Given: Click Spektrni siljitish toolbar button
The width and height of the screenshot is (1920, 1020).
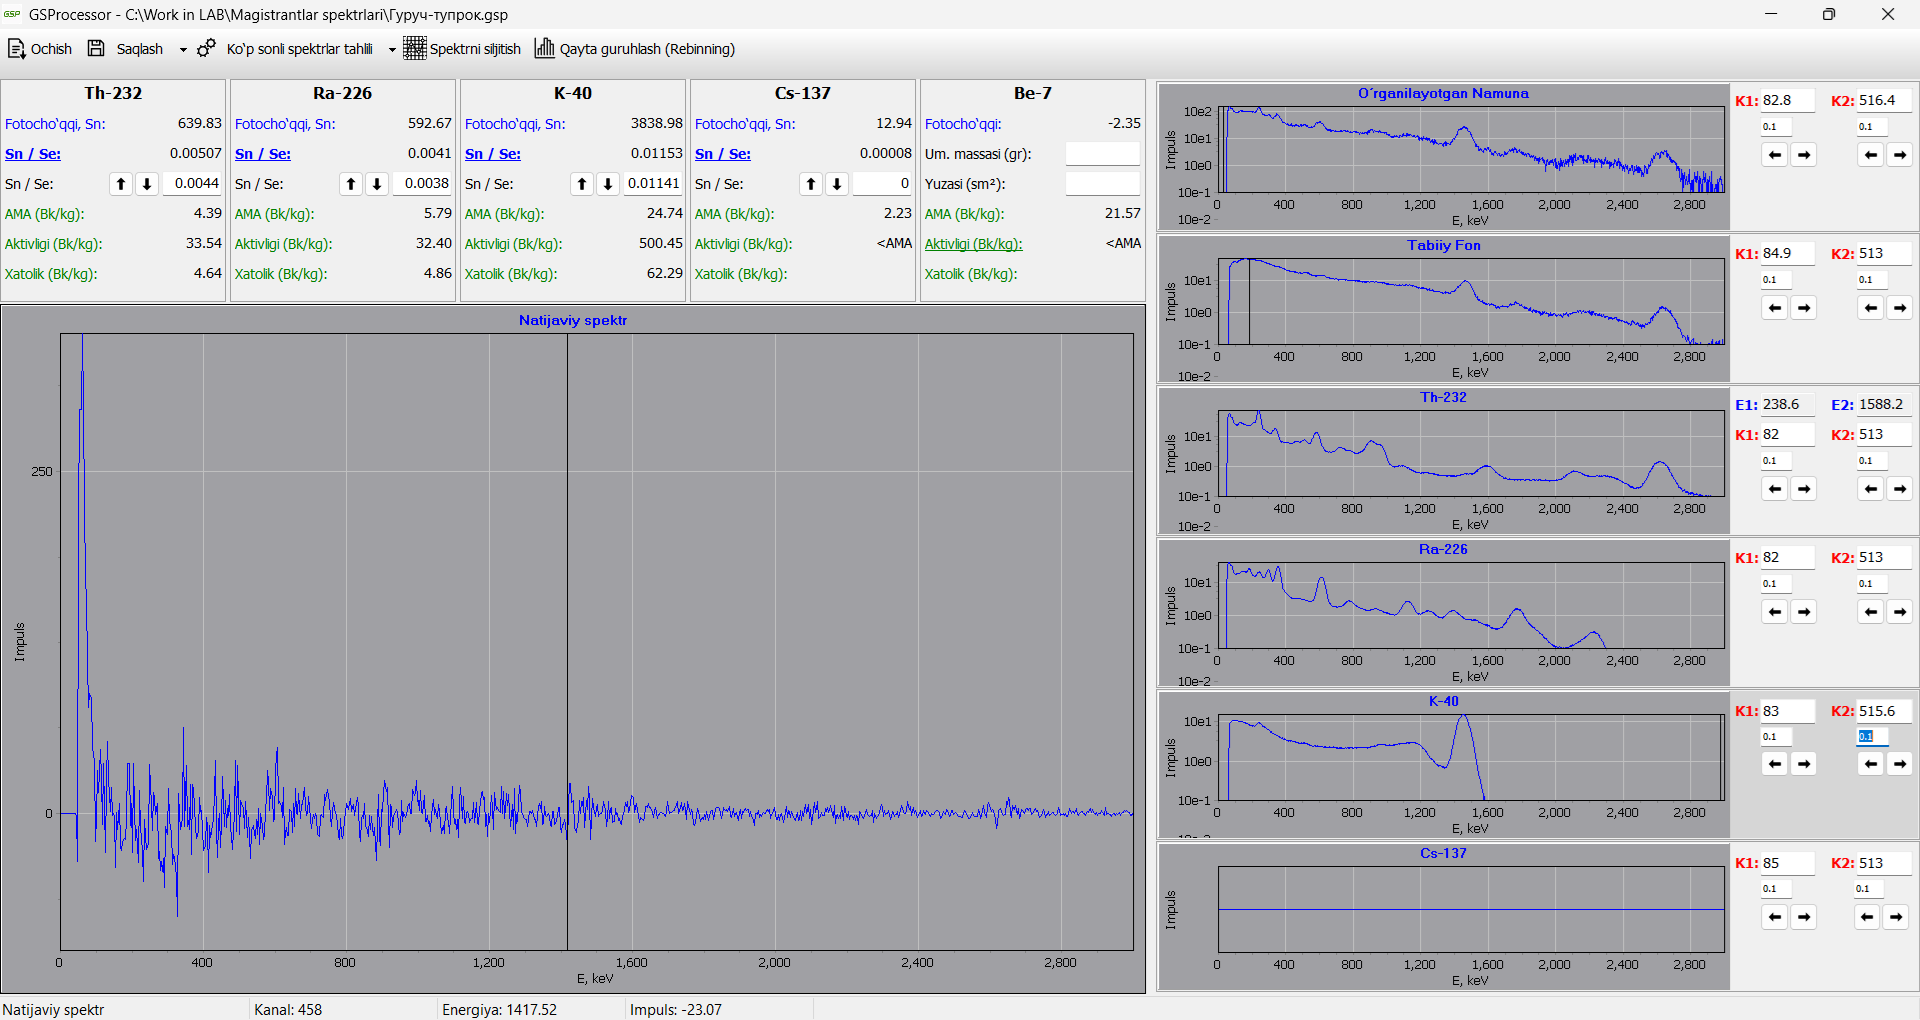Looking at the screenshot, I should tap(462, 49).
